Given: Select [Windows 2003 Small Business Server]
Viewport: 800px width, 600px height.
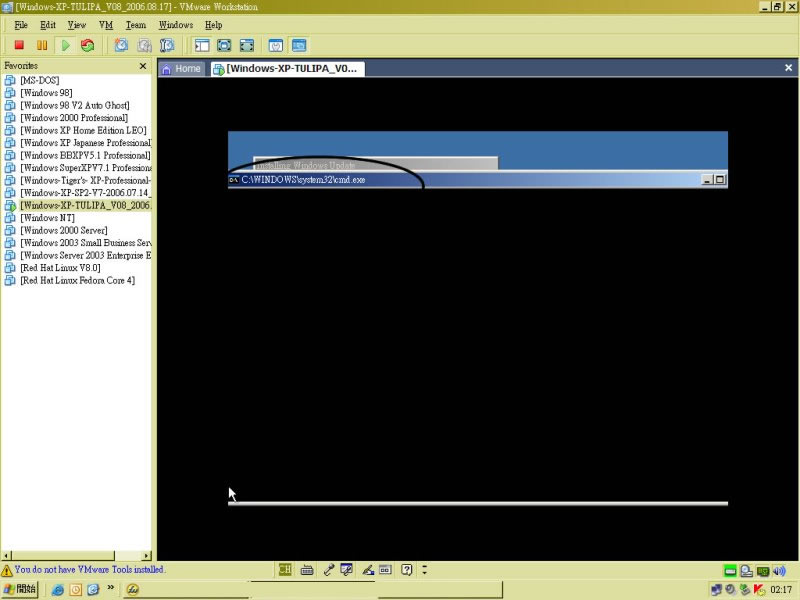Looking at the screenshot, I should coord(85,243).
